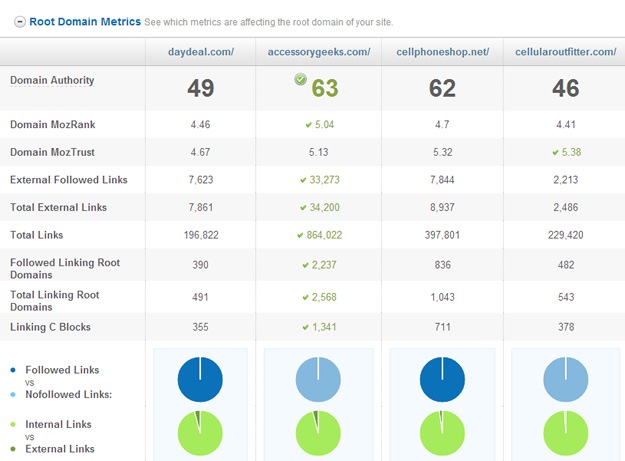Click total linking root domains value 1,043
Image resolution: width=625 pixels, height=461 pixels.
tap(442, 297)
